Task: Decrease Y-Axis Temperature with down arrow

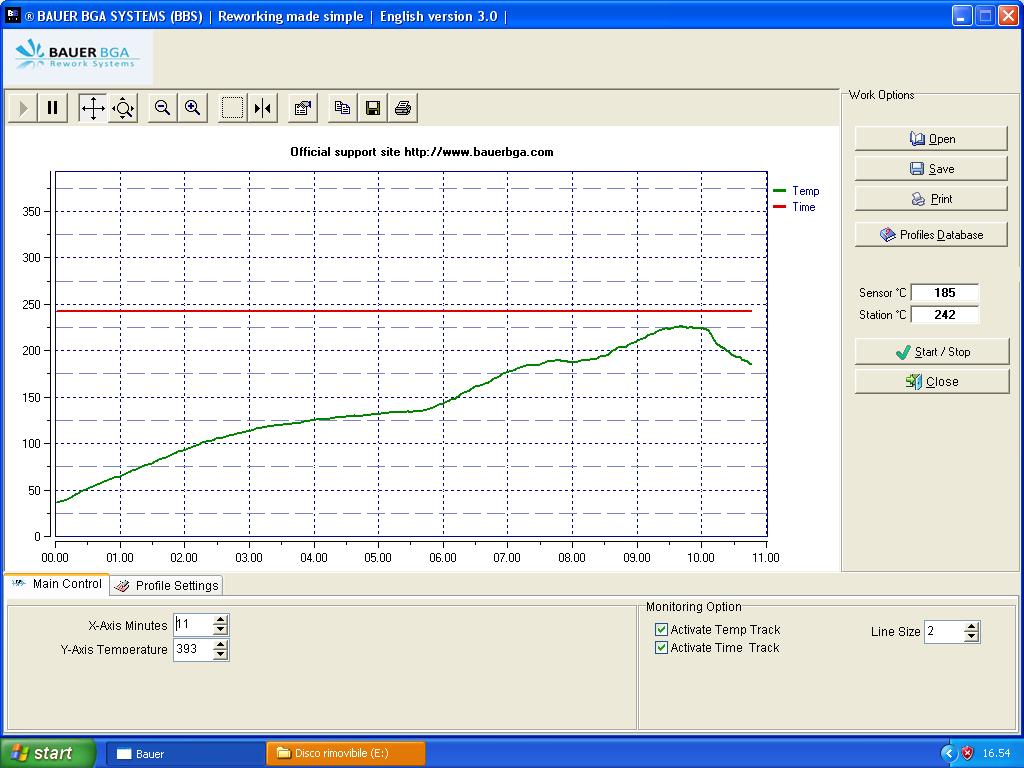Action: tap(221, 656)
